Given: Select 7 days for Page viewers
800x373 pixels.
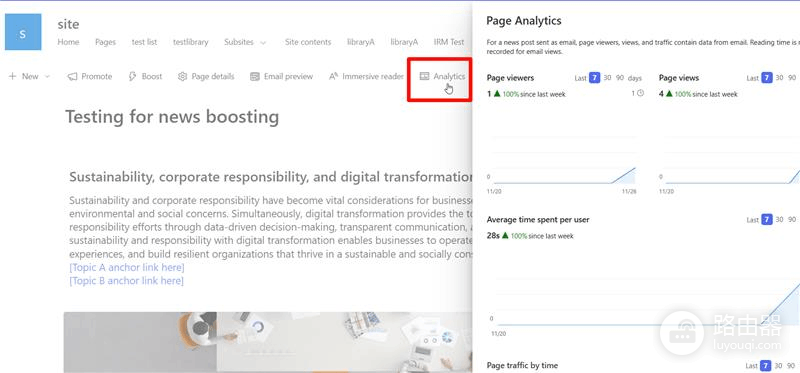Looking at the screenshot, I should click(594, 78).
